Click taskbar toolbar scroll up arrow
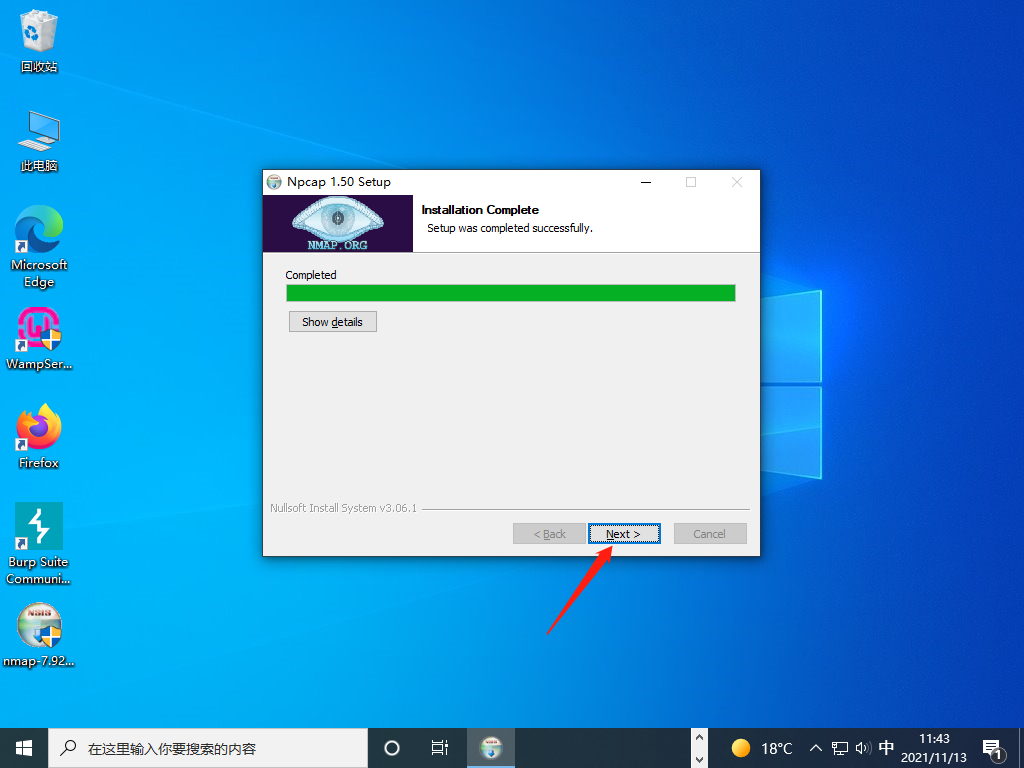Screen dimensions: 1024x768 click(x=699, y=737)
